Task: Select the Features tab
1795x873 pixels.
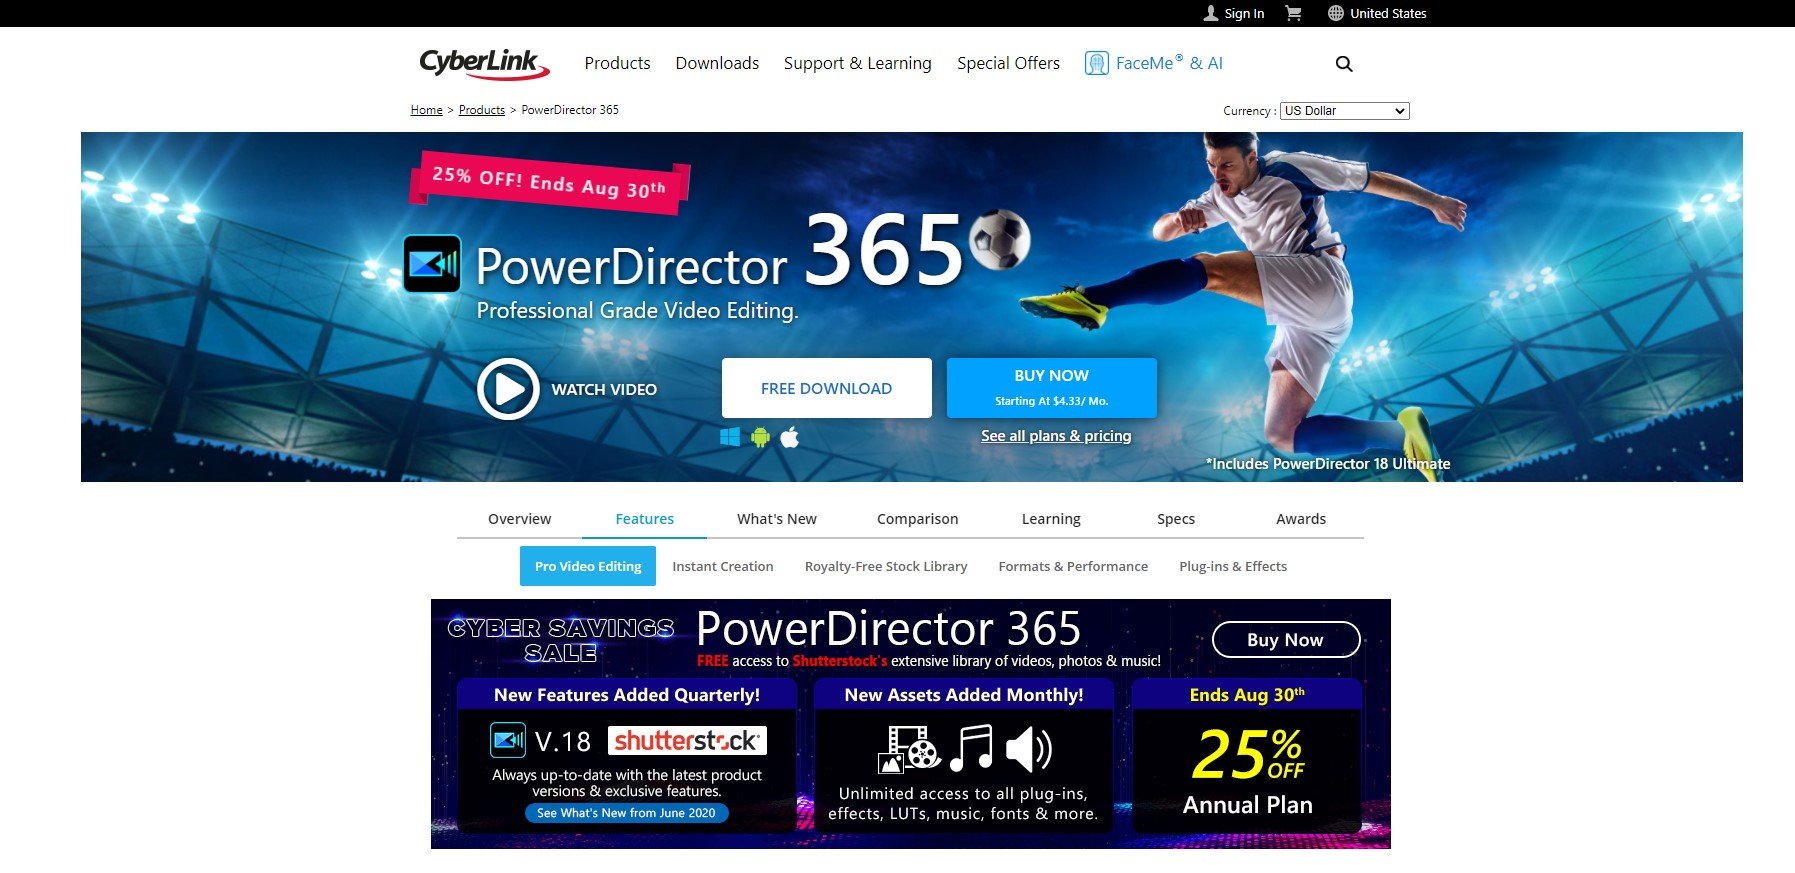Action: pos(644,519)
